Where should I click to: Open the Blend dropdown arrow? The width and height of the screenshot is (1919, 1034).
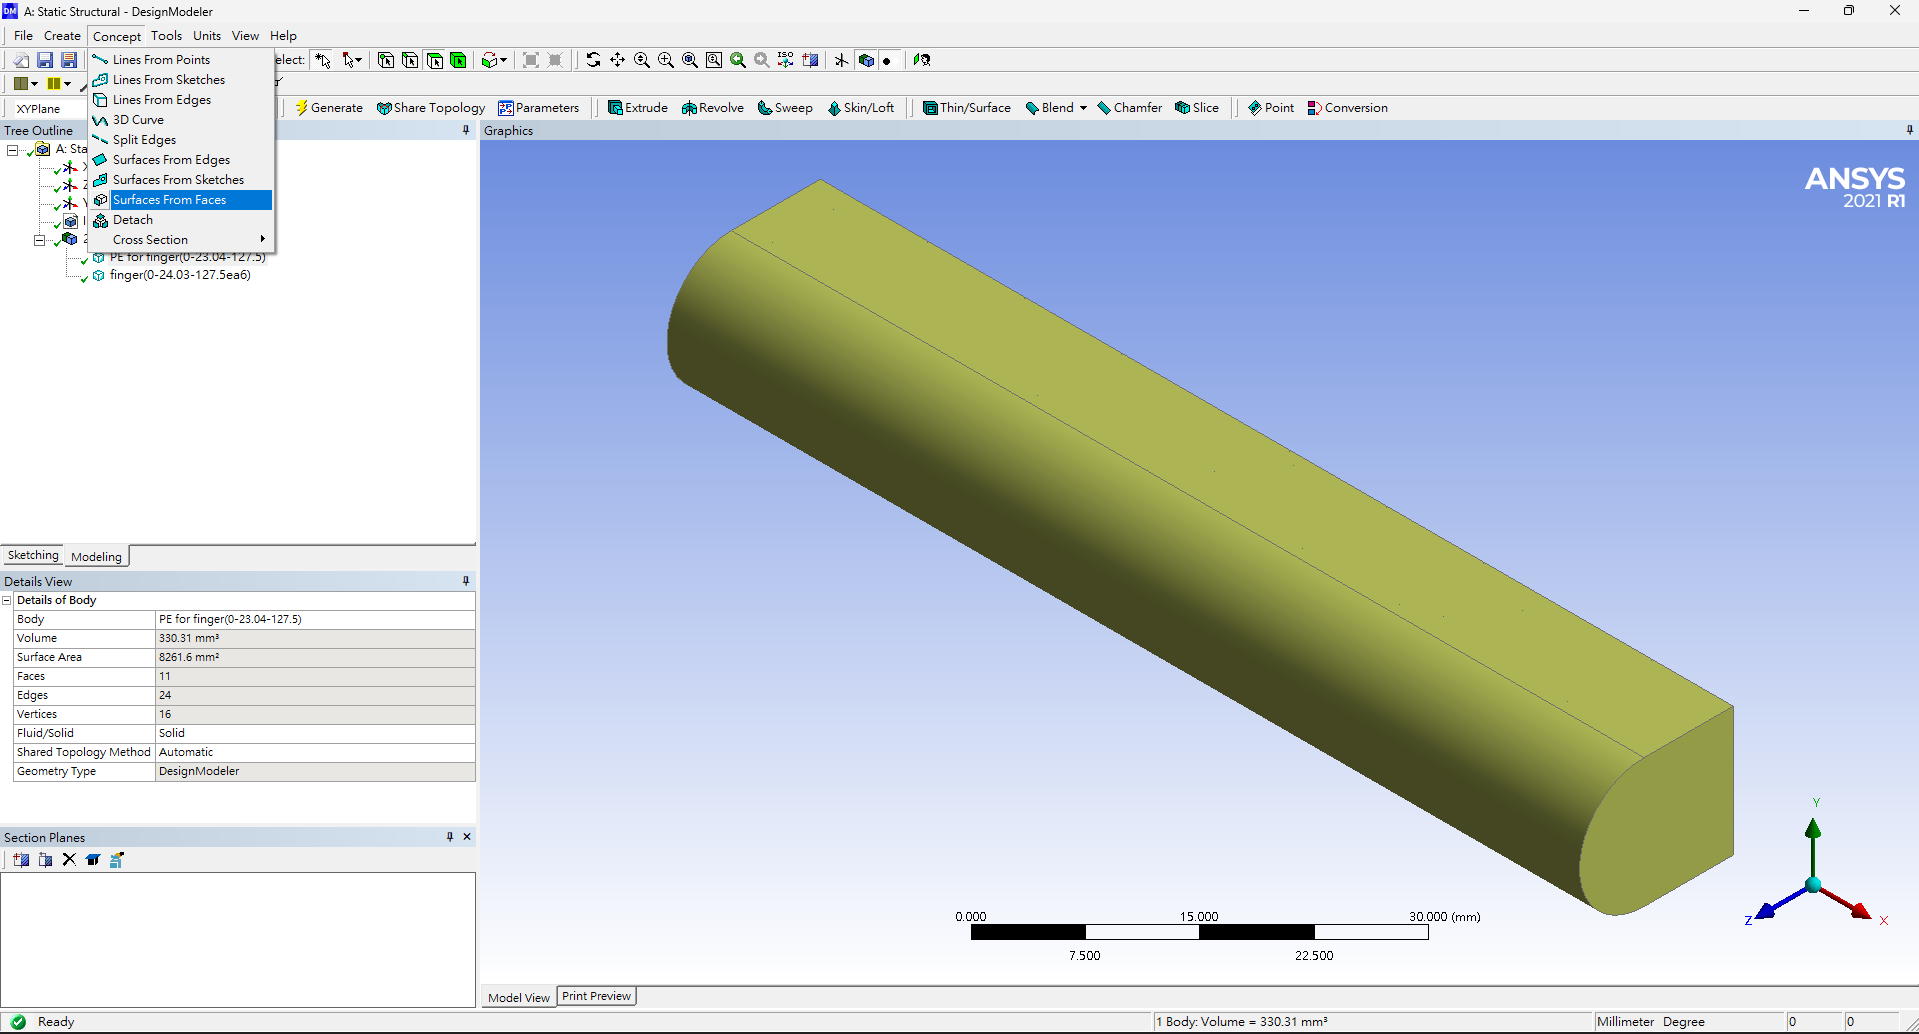tap(1083, 108)
